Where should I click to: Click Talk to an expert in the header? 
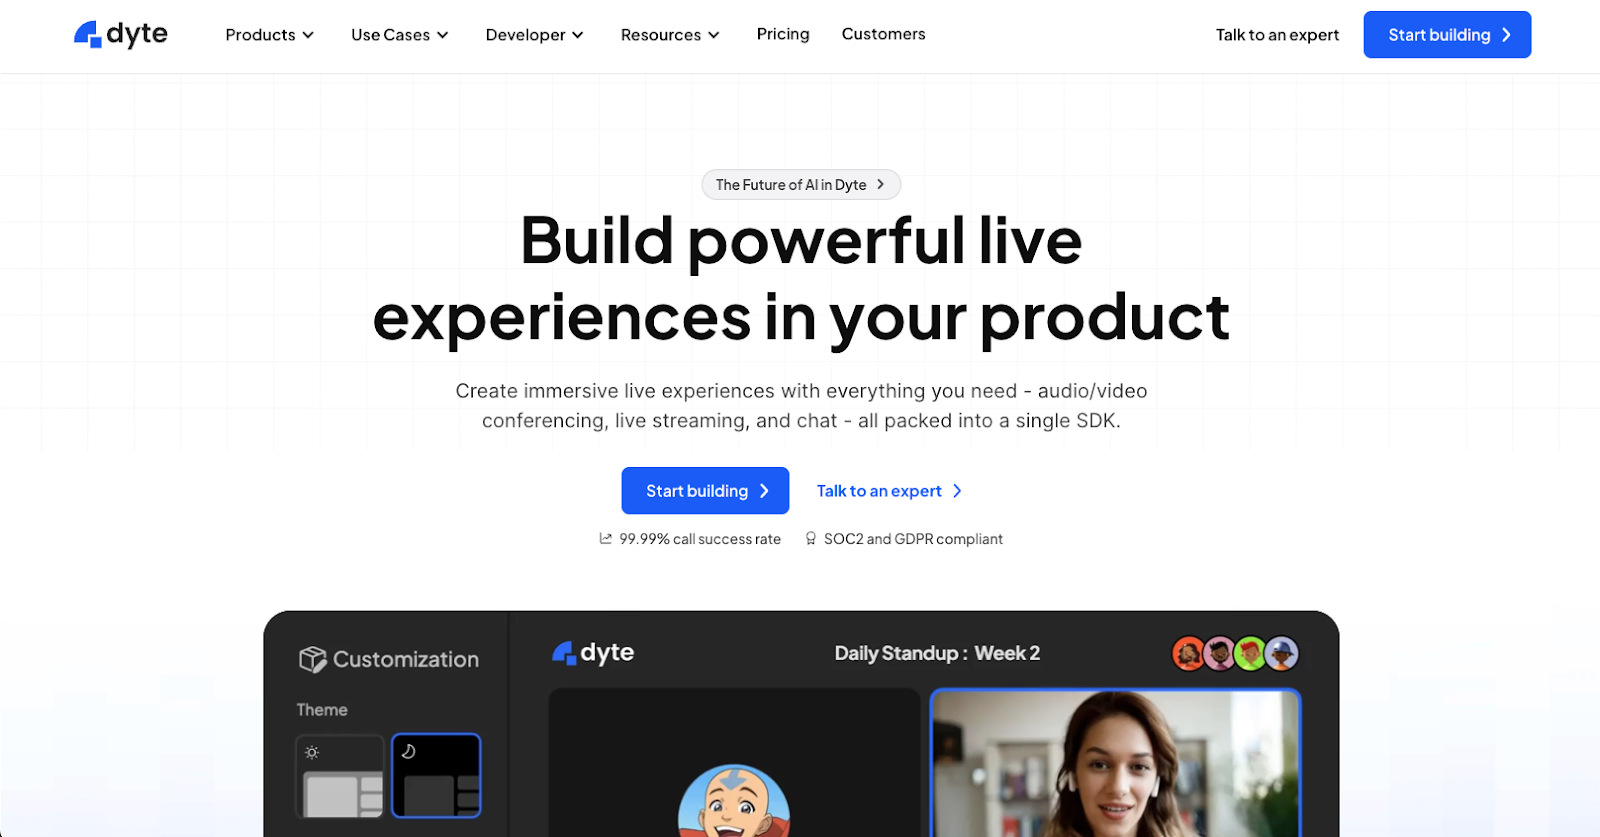pos(1277,35)
